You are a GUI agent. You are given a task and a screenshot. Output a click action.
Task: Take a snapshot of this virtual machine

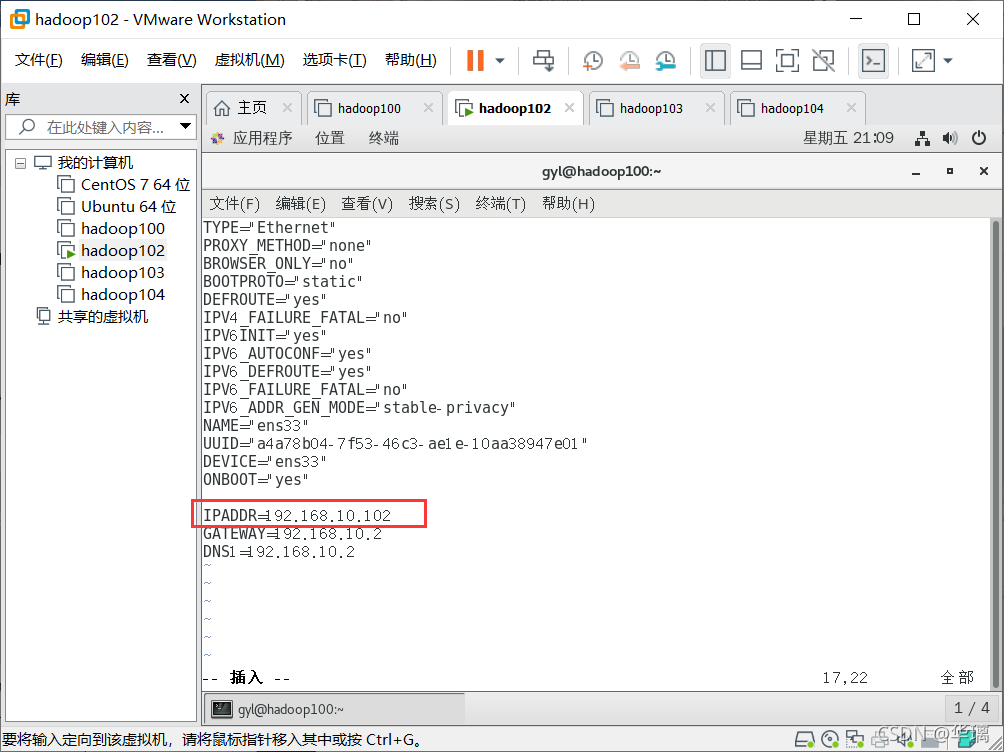[592, 61]
